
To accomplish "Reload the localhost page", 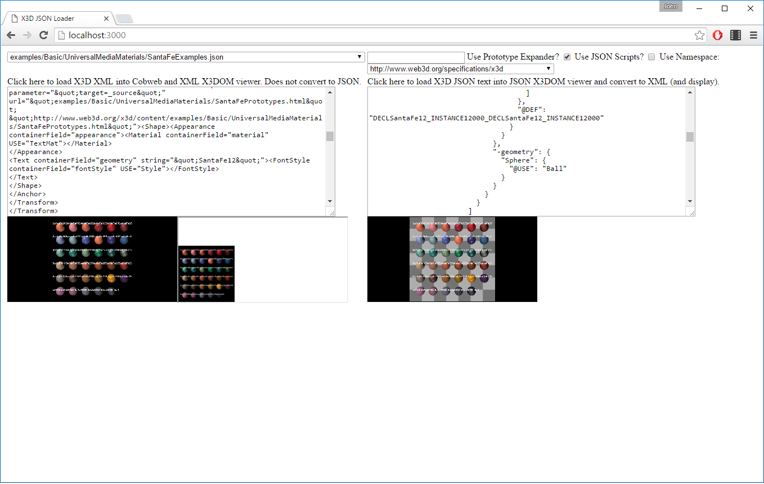I will (44, 35).
